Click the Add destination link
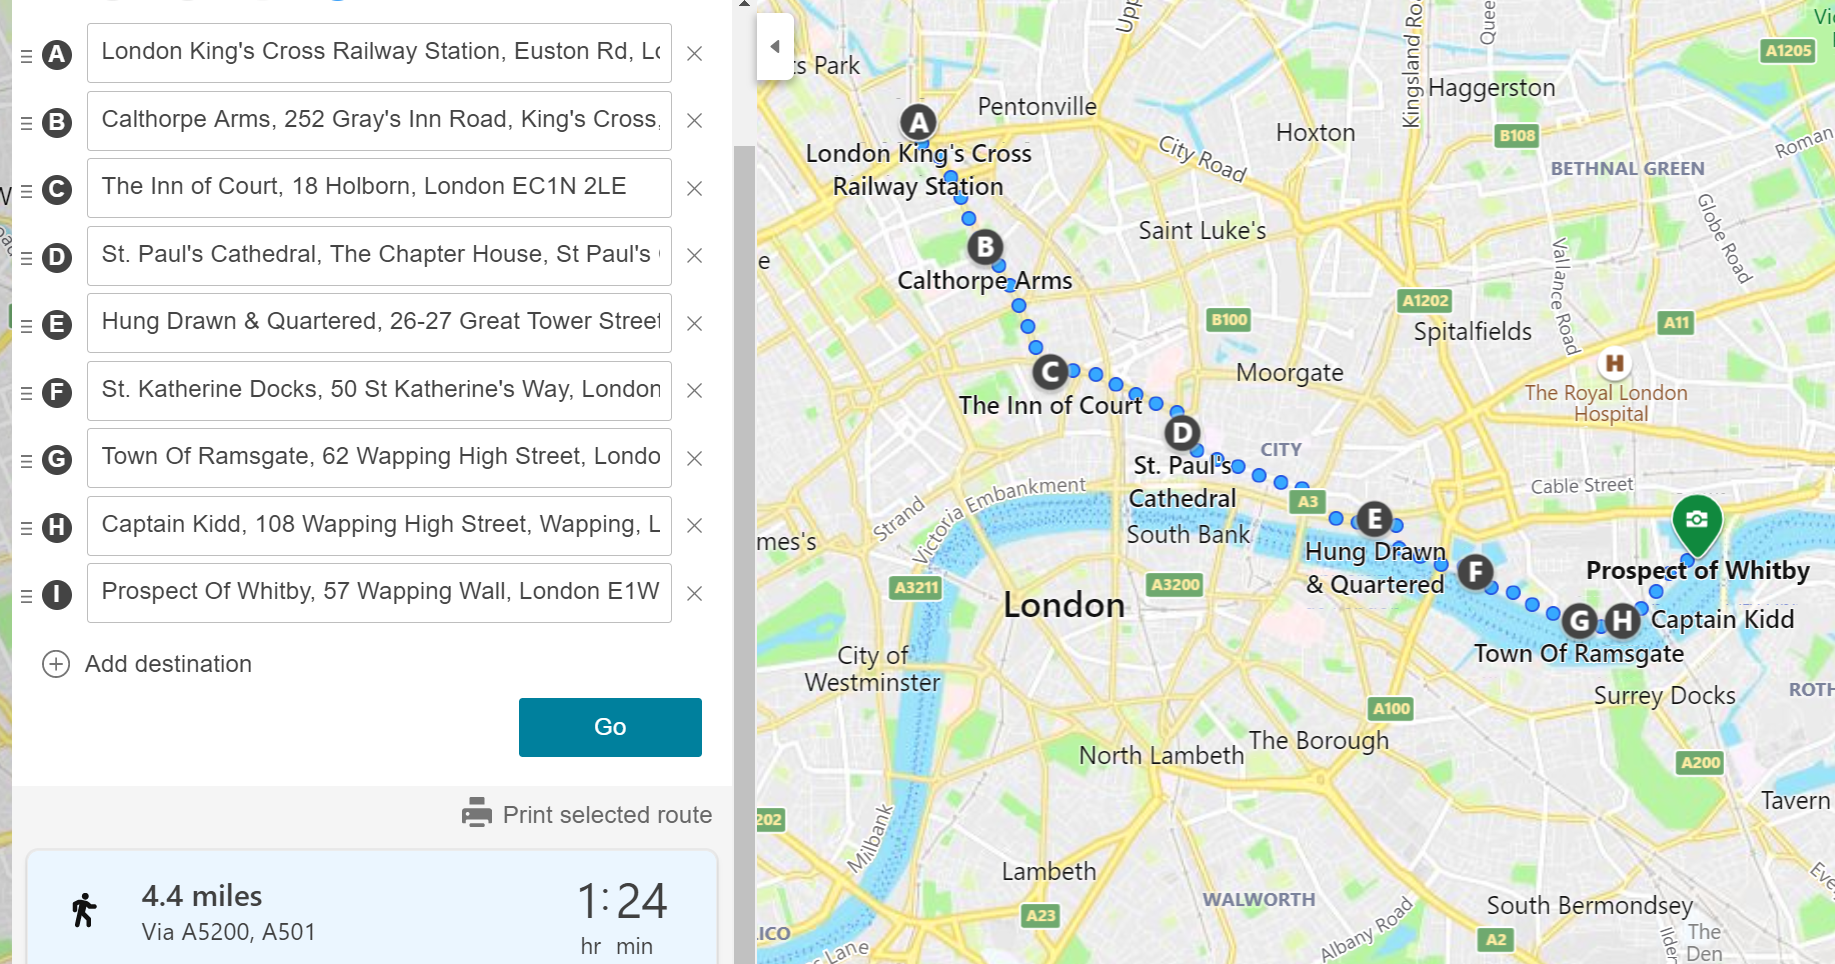This screenshot has height=964, width=1835. 168,664
